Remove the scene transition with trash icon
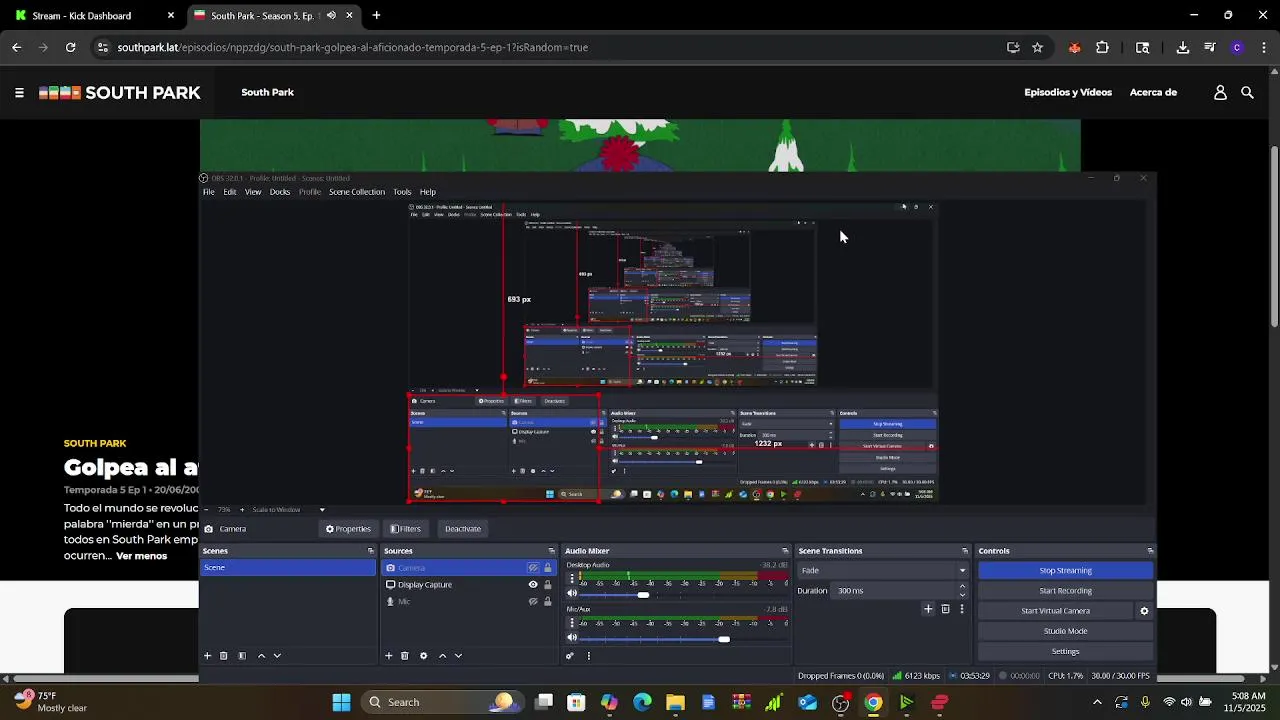 tap(945, 609)
